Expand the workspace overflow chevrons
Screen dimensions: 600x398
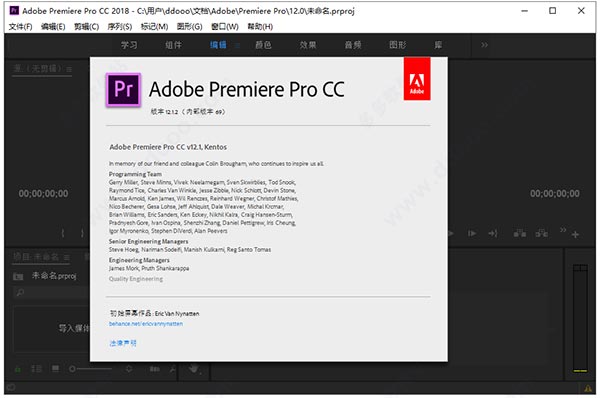point(484,45)
